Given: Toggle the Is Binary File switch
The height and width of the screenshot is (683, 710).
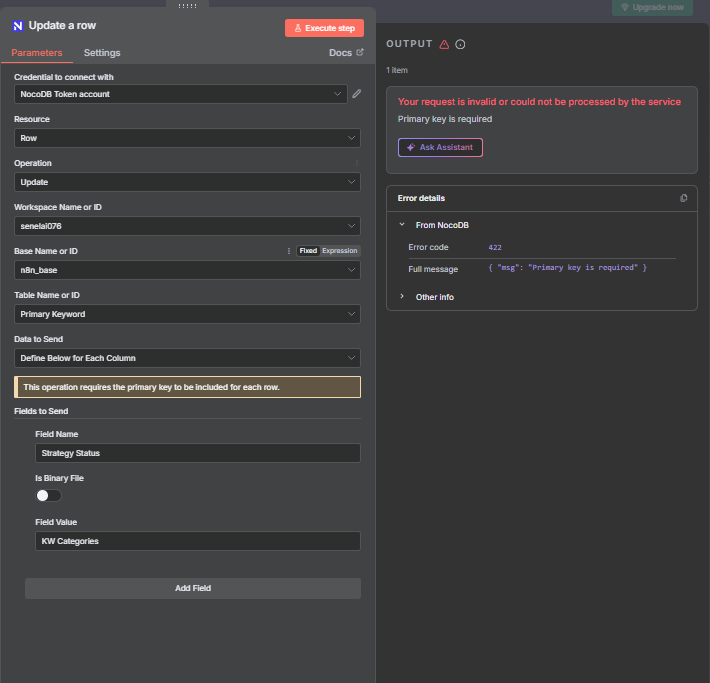Looking at the screenshot, I should coord(48,495).
